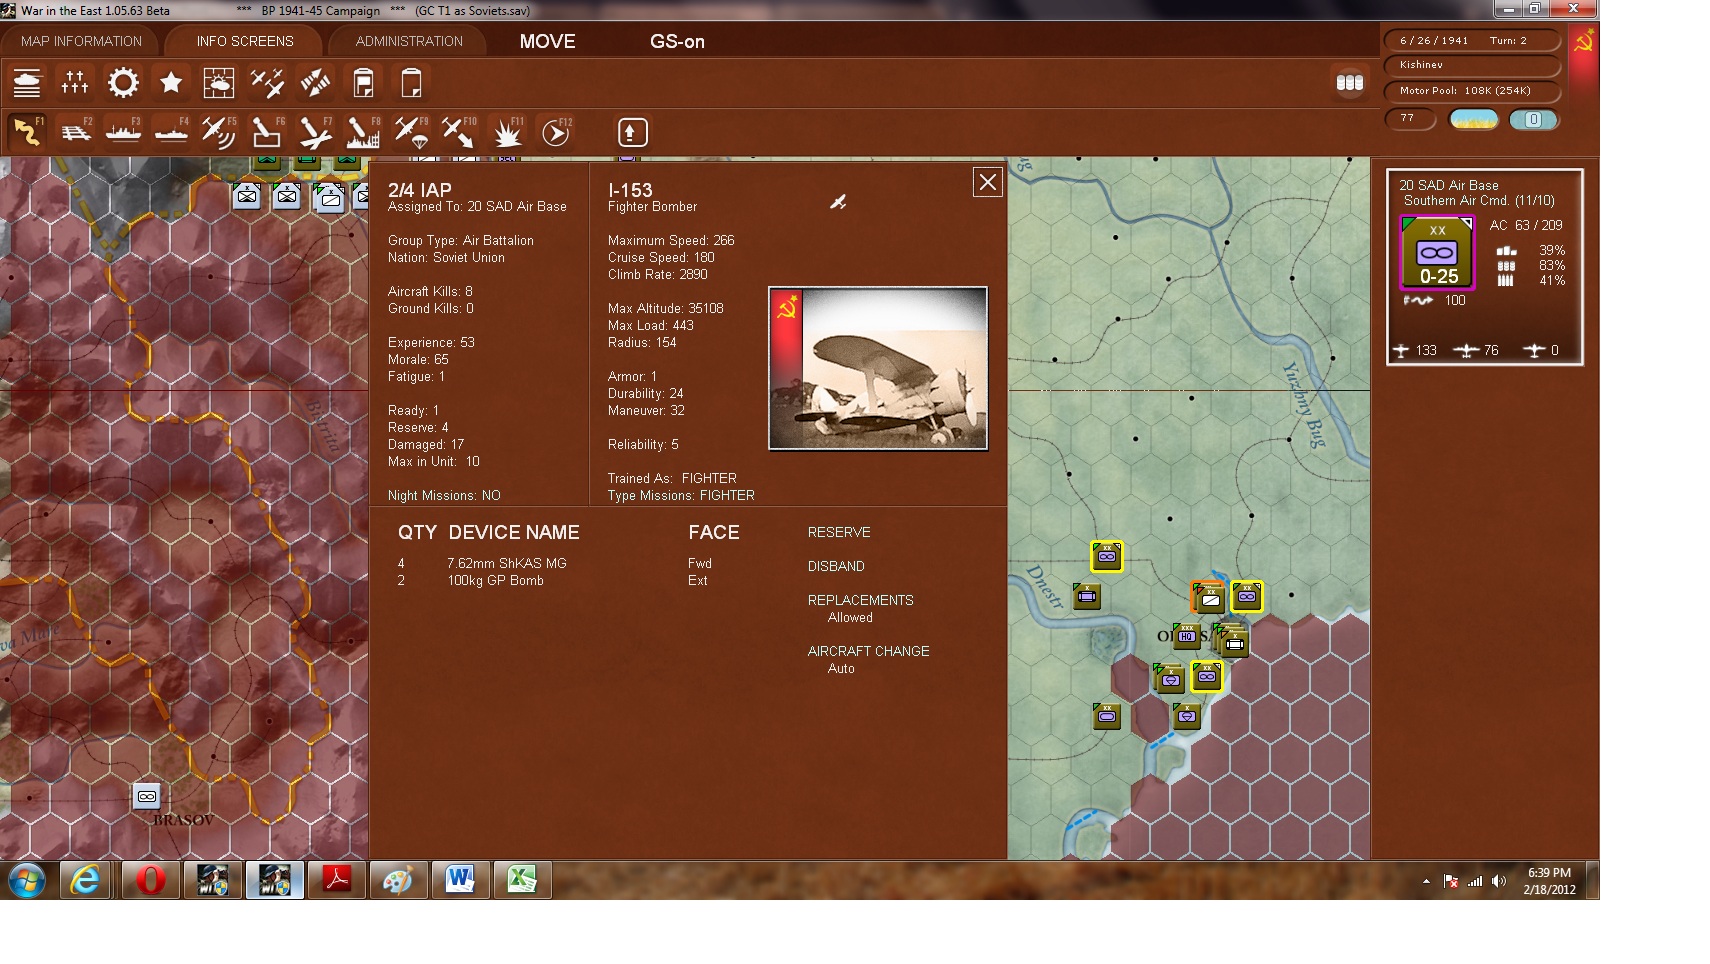The image size is (1710, 964).
Task: Open the Info Screens tab
Action: [245, 41]
